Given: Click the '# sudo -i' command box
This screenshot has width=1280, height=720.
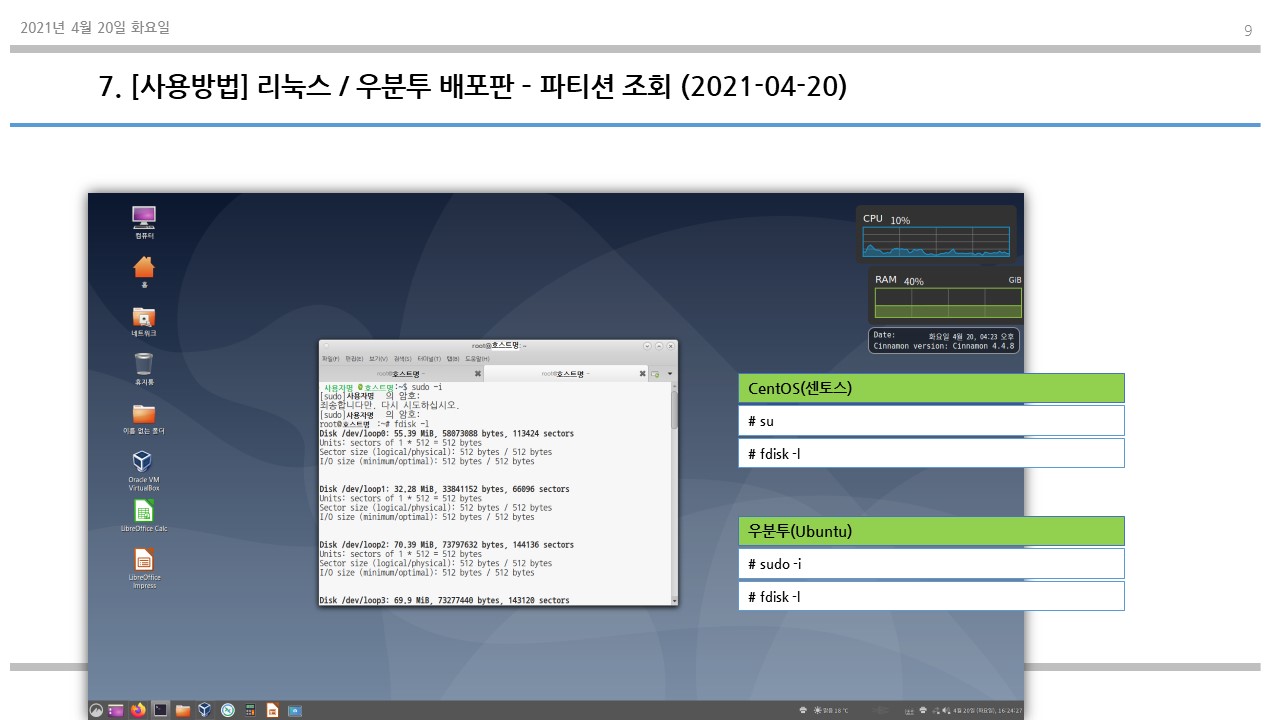Looking at the screenshot, I should 931,564.
